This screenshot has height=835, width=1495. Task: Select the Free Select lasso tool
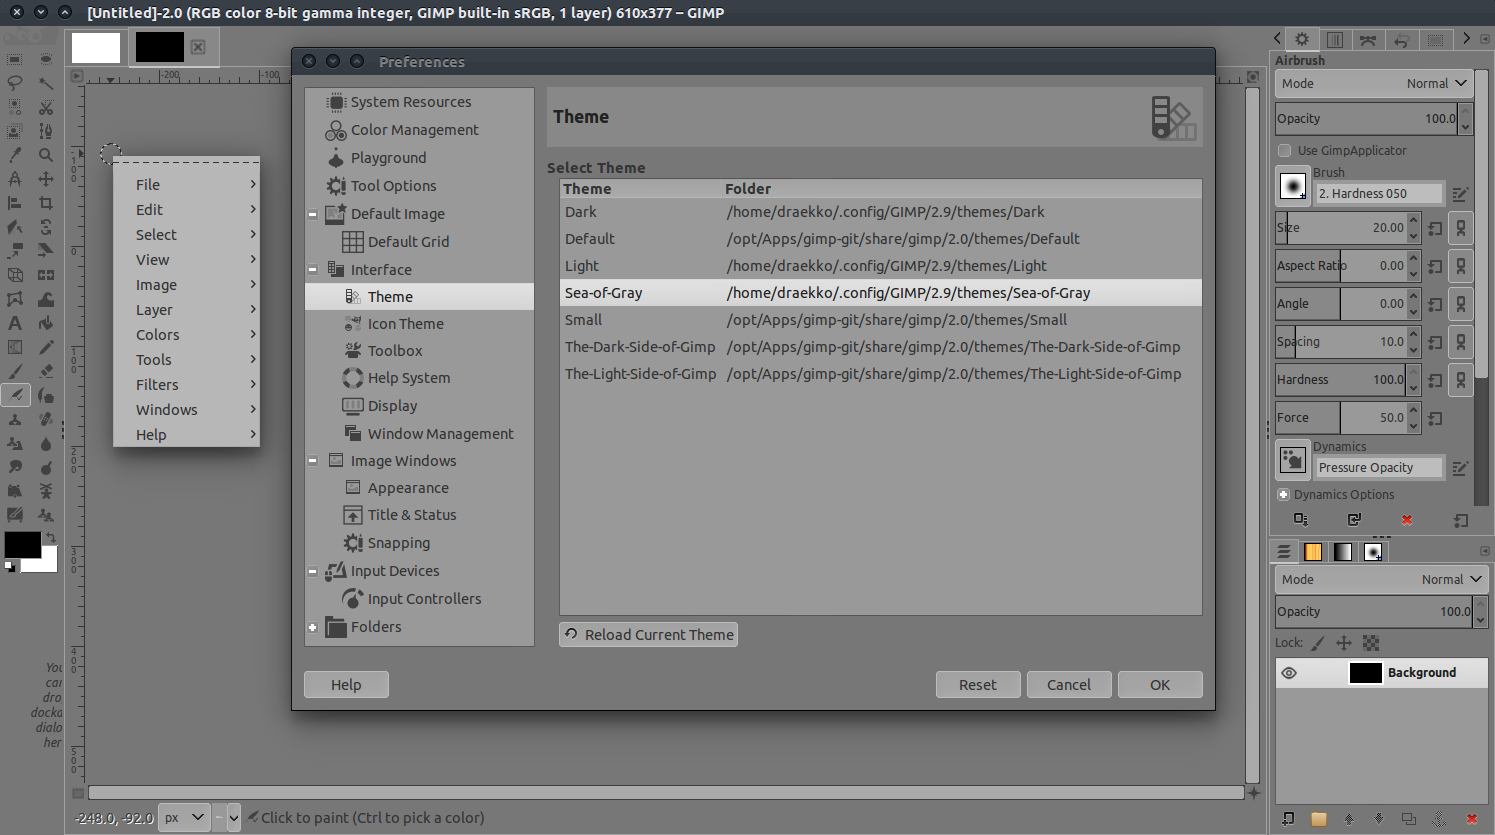(15, 83)
